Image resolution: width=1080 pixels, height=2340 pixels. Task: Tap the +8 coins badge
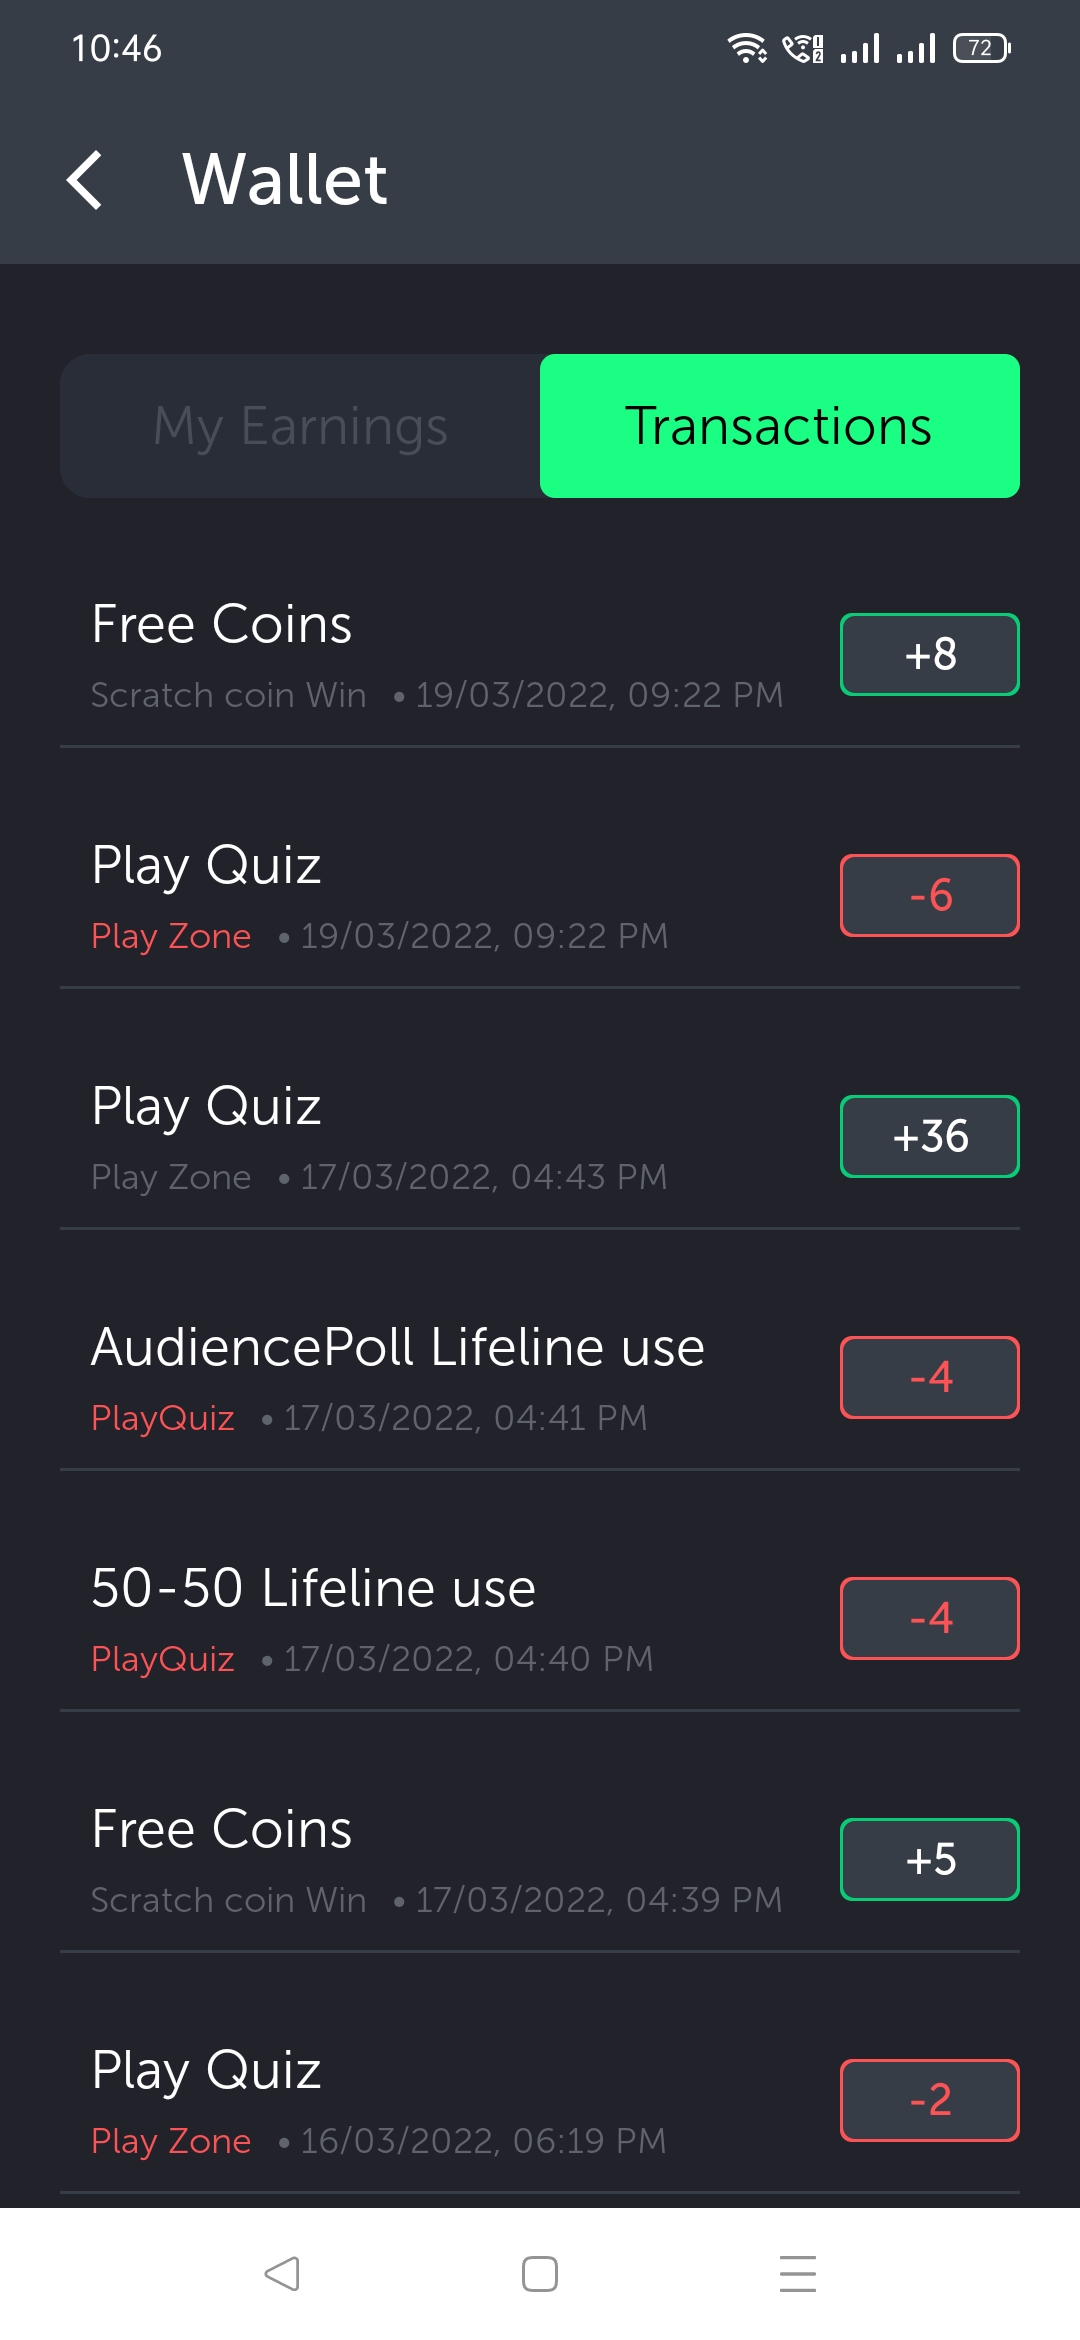coord(929,654)
